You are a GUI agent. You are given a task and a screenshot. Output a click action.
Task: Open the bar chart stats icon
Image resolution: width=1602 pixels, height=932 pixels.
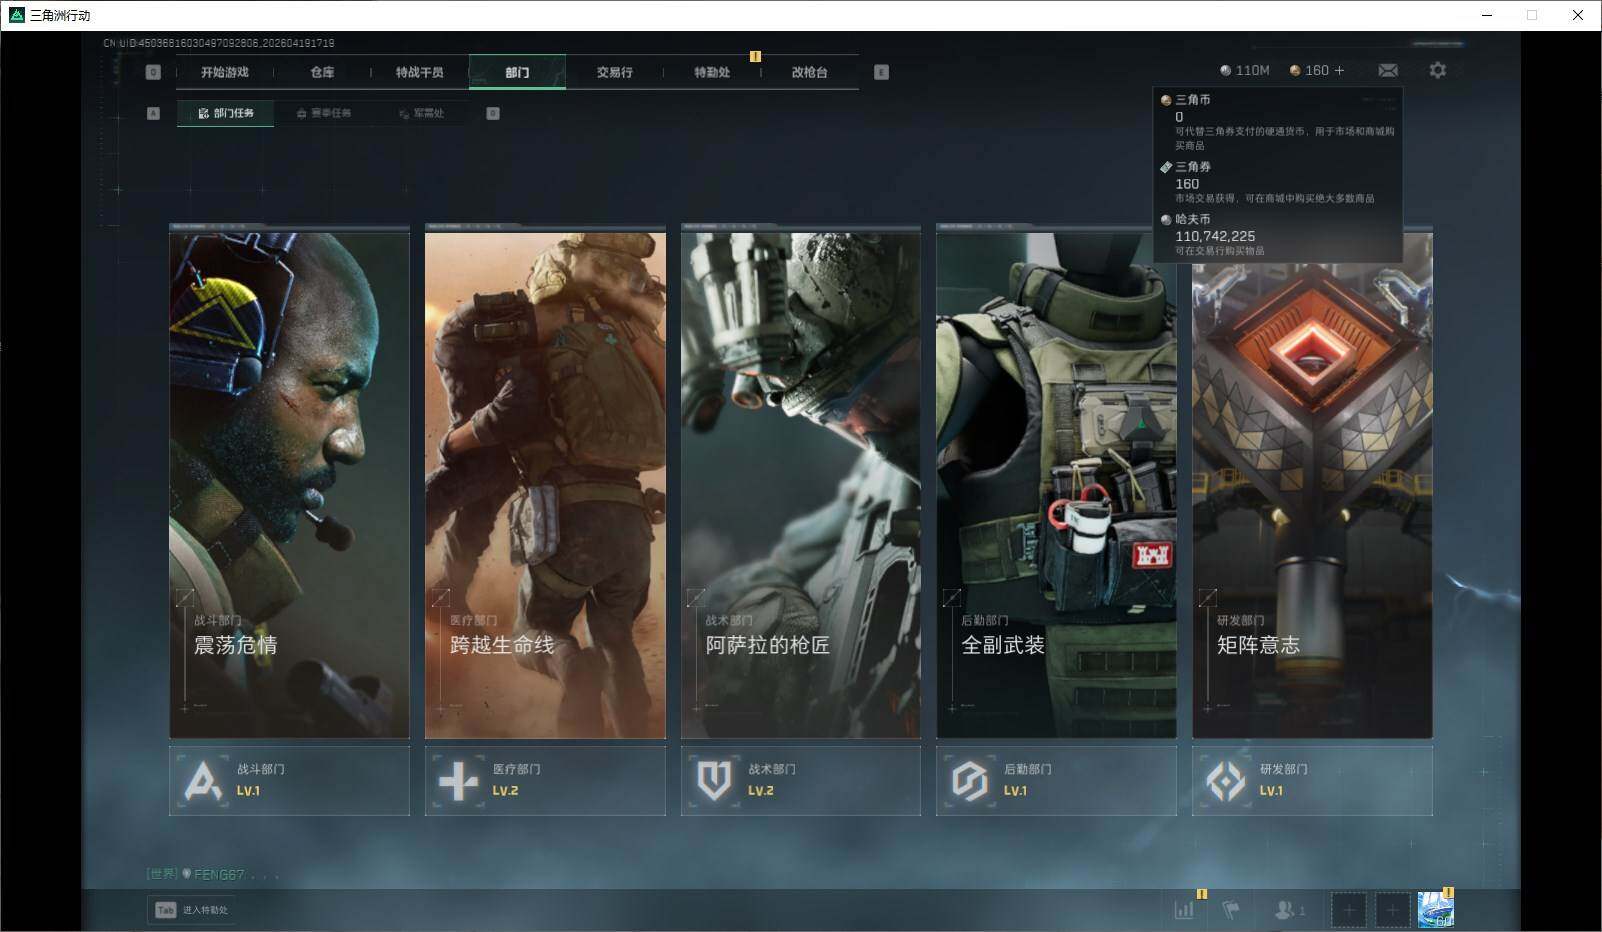1184,910
